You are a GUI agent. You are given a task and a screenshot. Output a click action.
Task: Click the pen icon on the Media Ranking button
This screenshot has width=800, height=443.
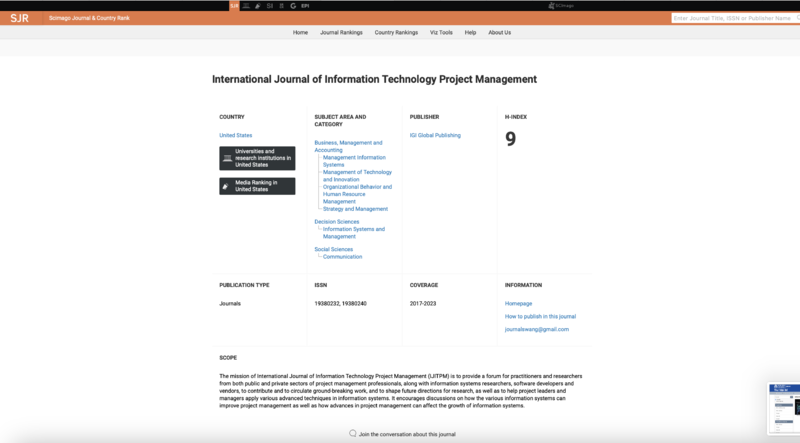click(227, 186)
